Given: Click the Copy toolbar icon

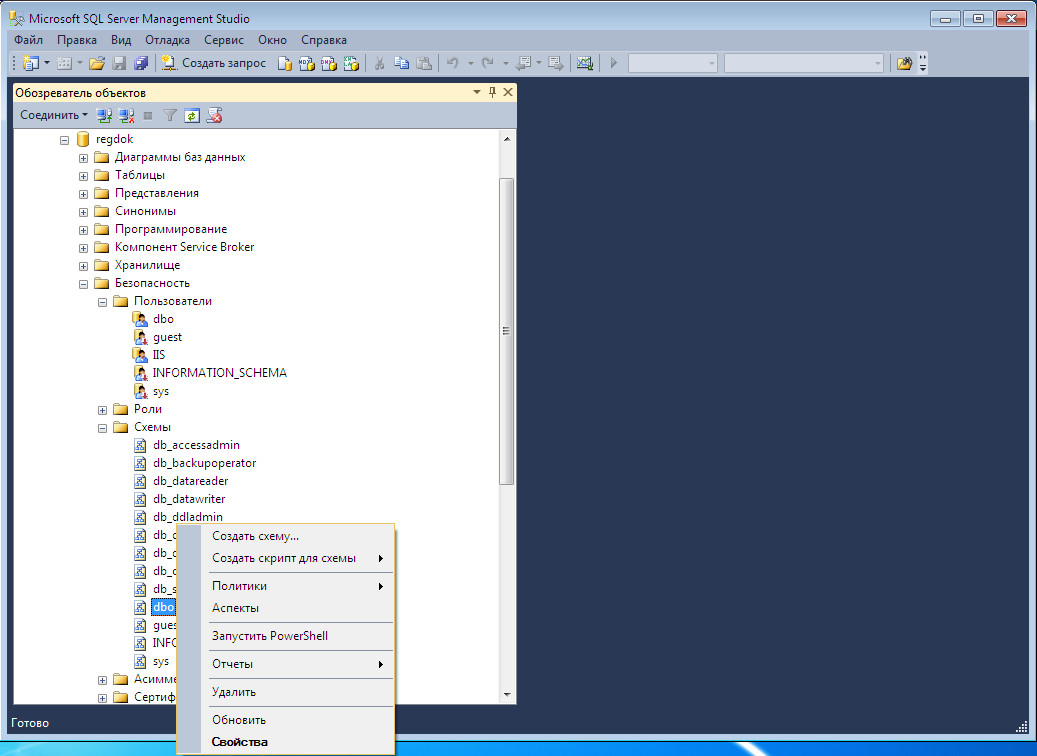Looking at the screenshot, I should point(401,63).
